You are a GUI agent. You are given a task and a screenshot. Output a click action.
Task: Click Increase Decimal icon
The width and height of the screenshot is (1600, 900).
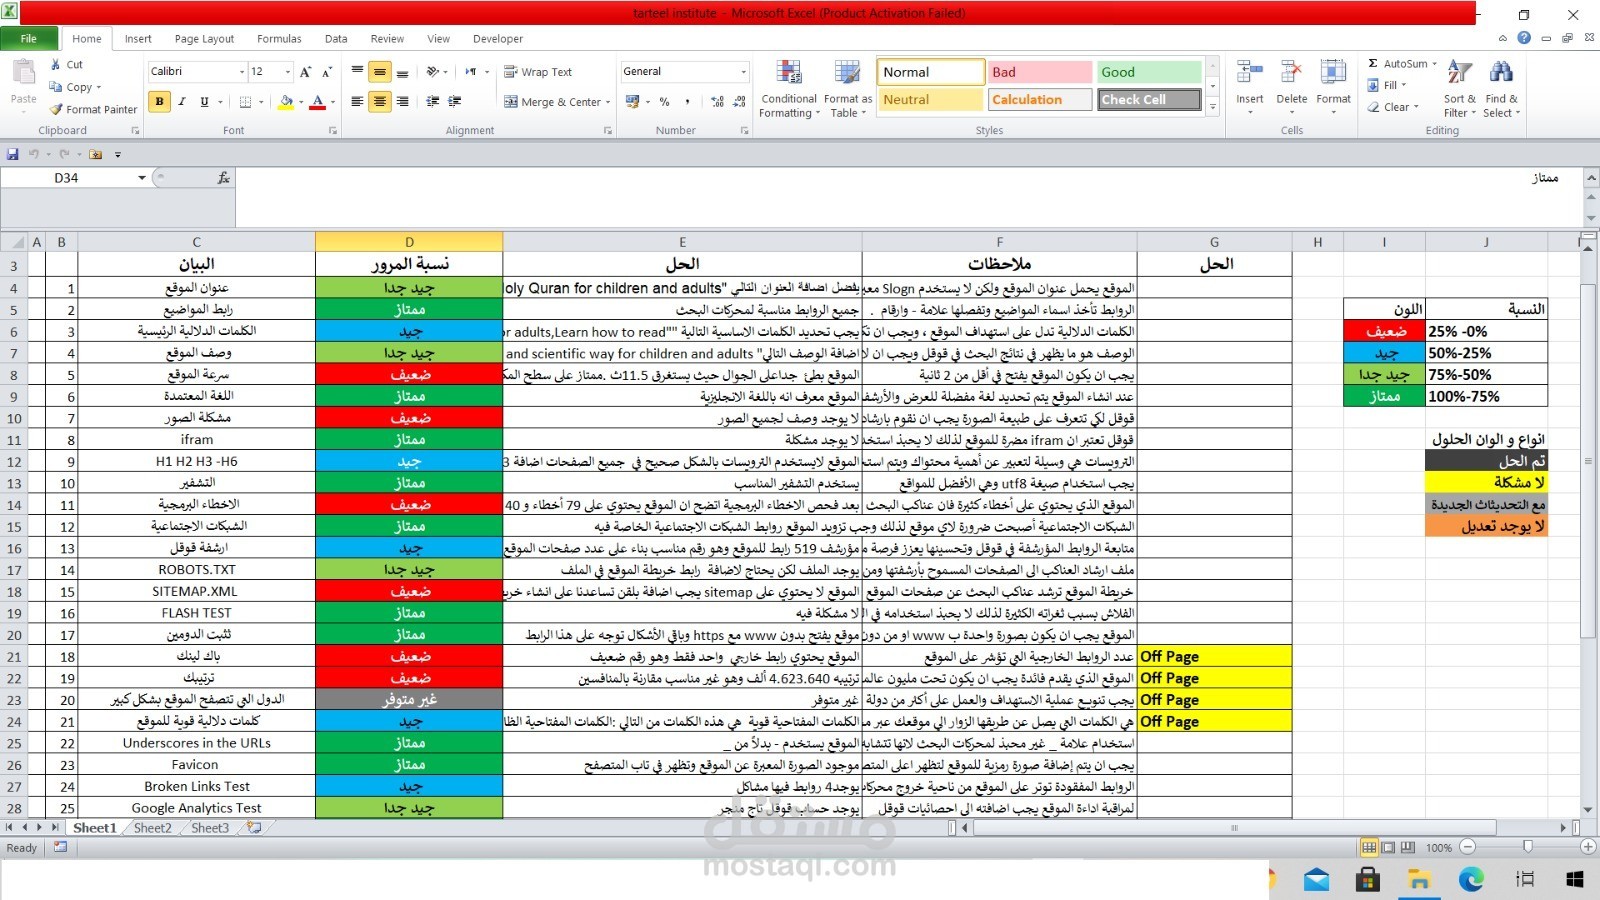tap(717, 101)
